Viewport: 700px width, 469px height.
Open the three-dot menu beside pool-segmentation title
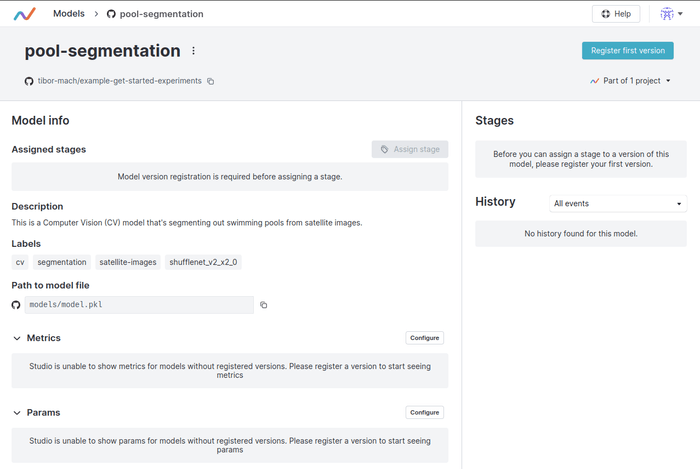[194, 51]
